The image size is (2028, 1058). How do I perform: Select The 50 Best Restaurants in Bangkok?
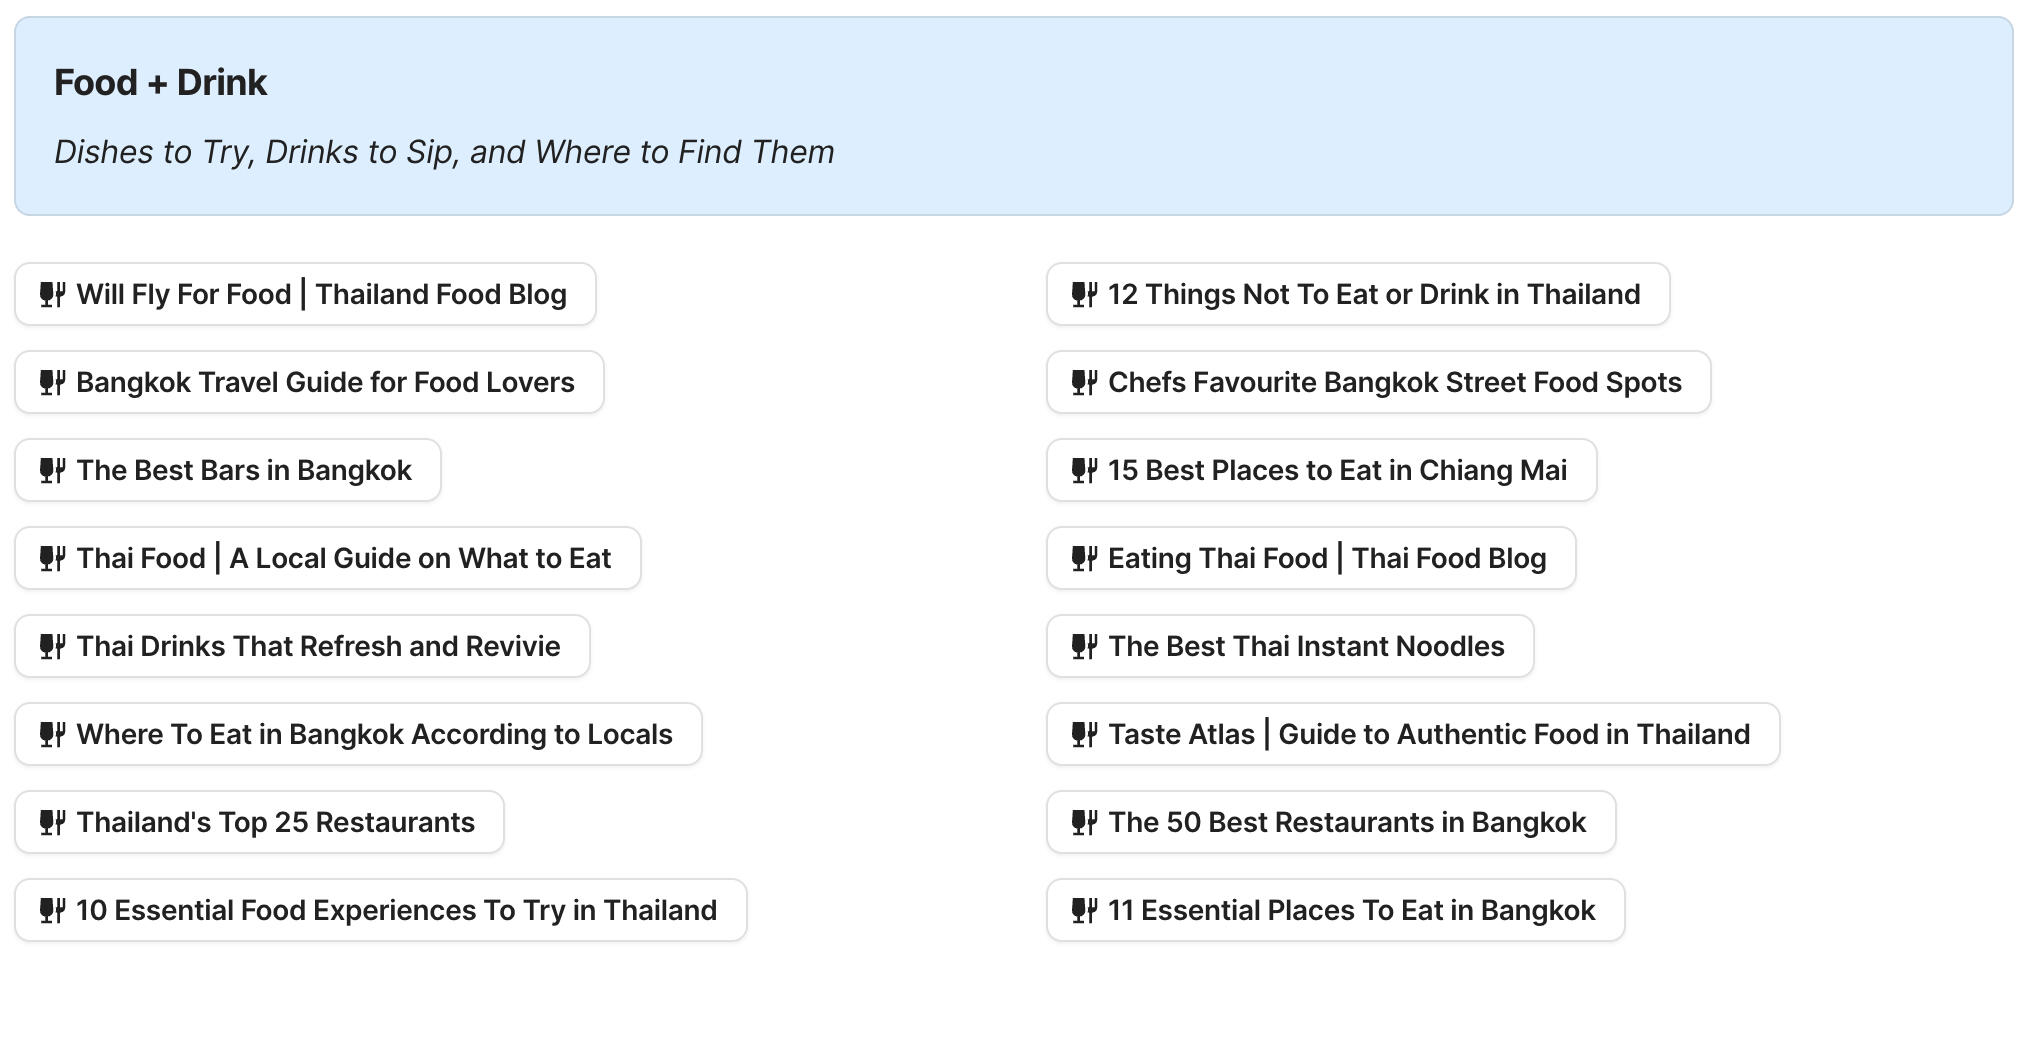pos(1332,822)
